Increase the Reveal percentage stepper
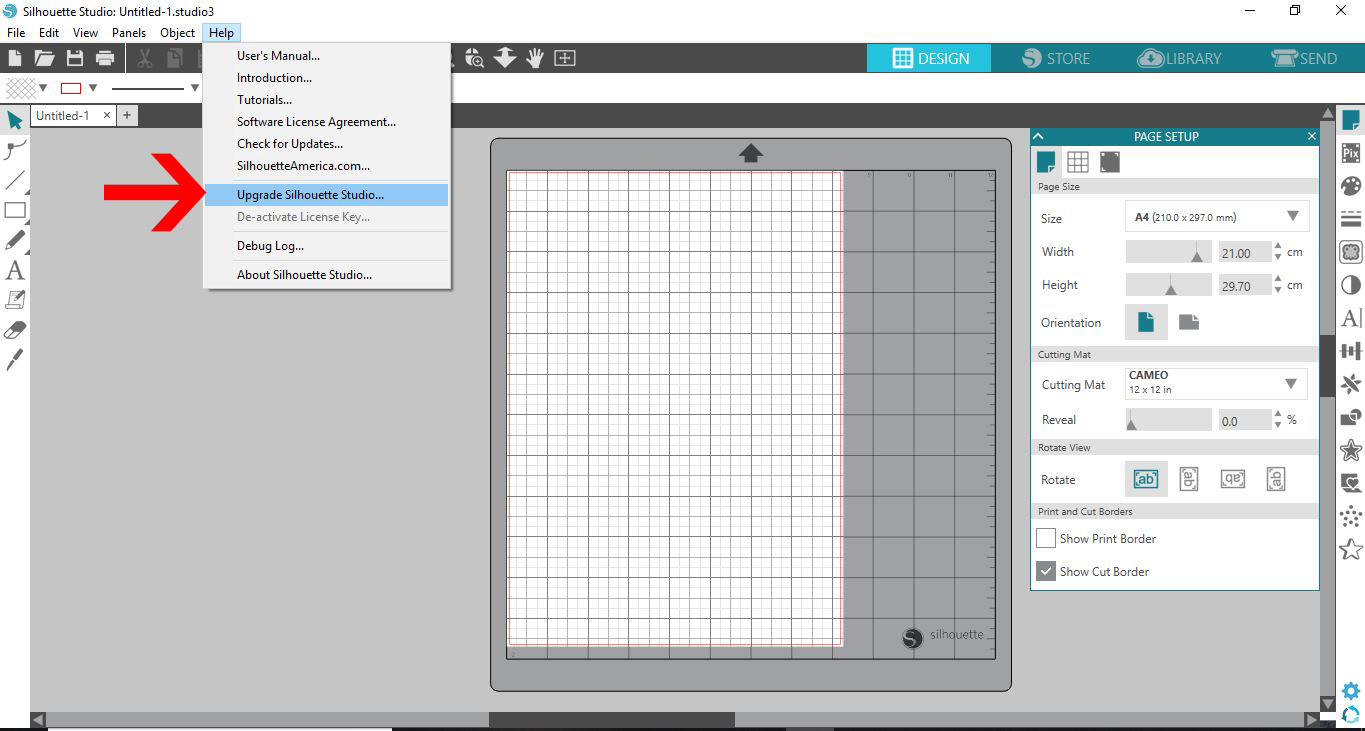The height and width of the screenshot is (731, 1365). 1278,414
